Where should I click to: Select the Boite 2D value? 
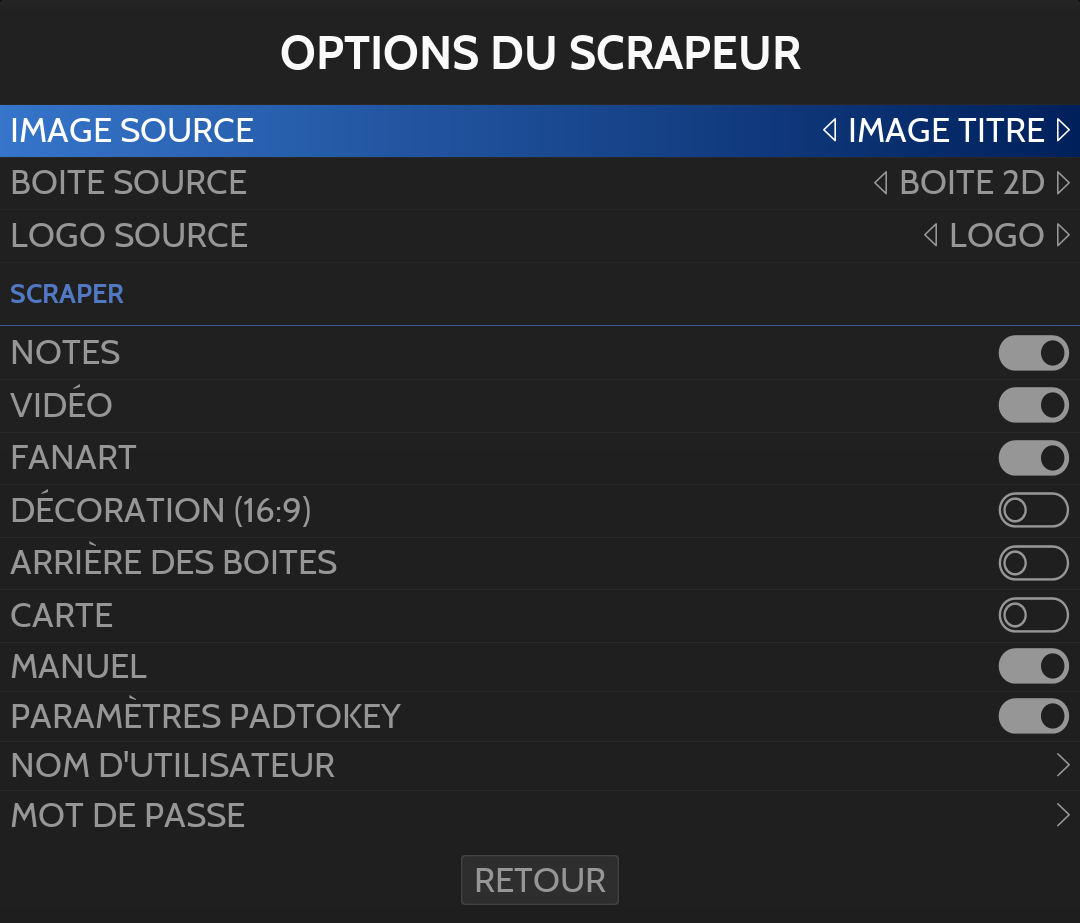pos(971,183)
